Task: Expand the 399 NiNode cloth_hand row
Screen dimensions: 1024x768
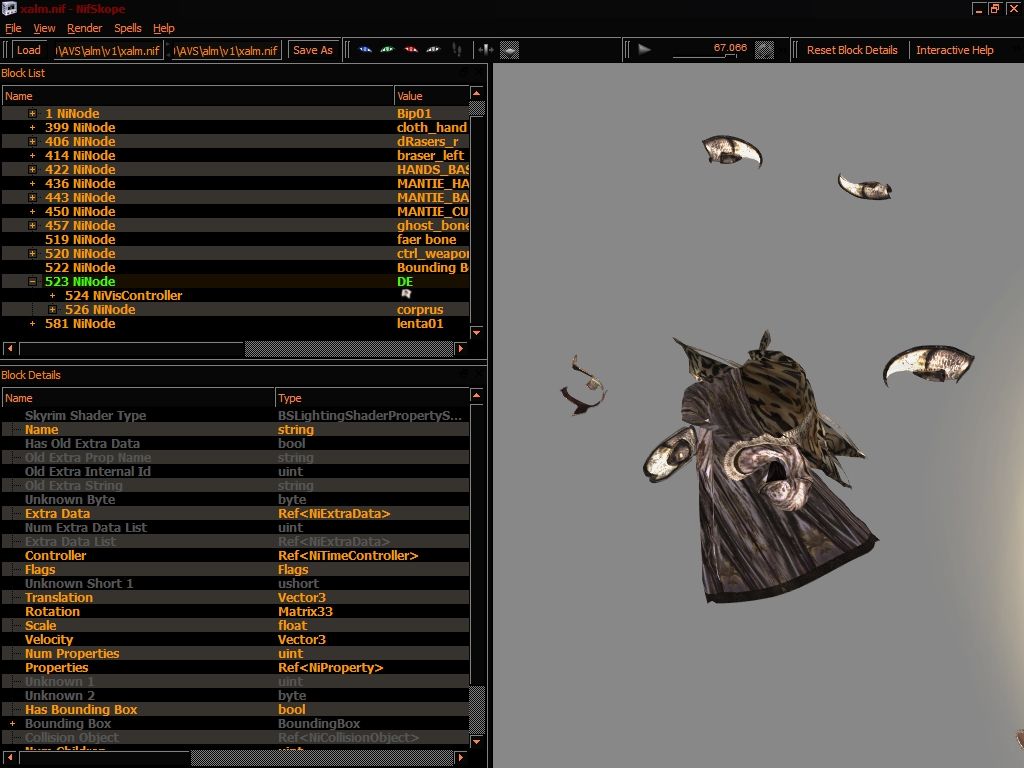Action: click(32, 127)
